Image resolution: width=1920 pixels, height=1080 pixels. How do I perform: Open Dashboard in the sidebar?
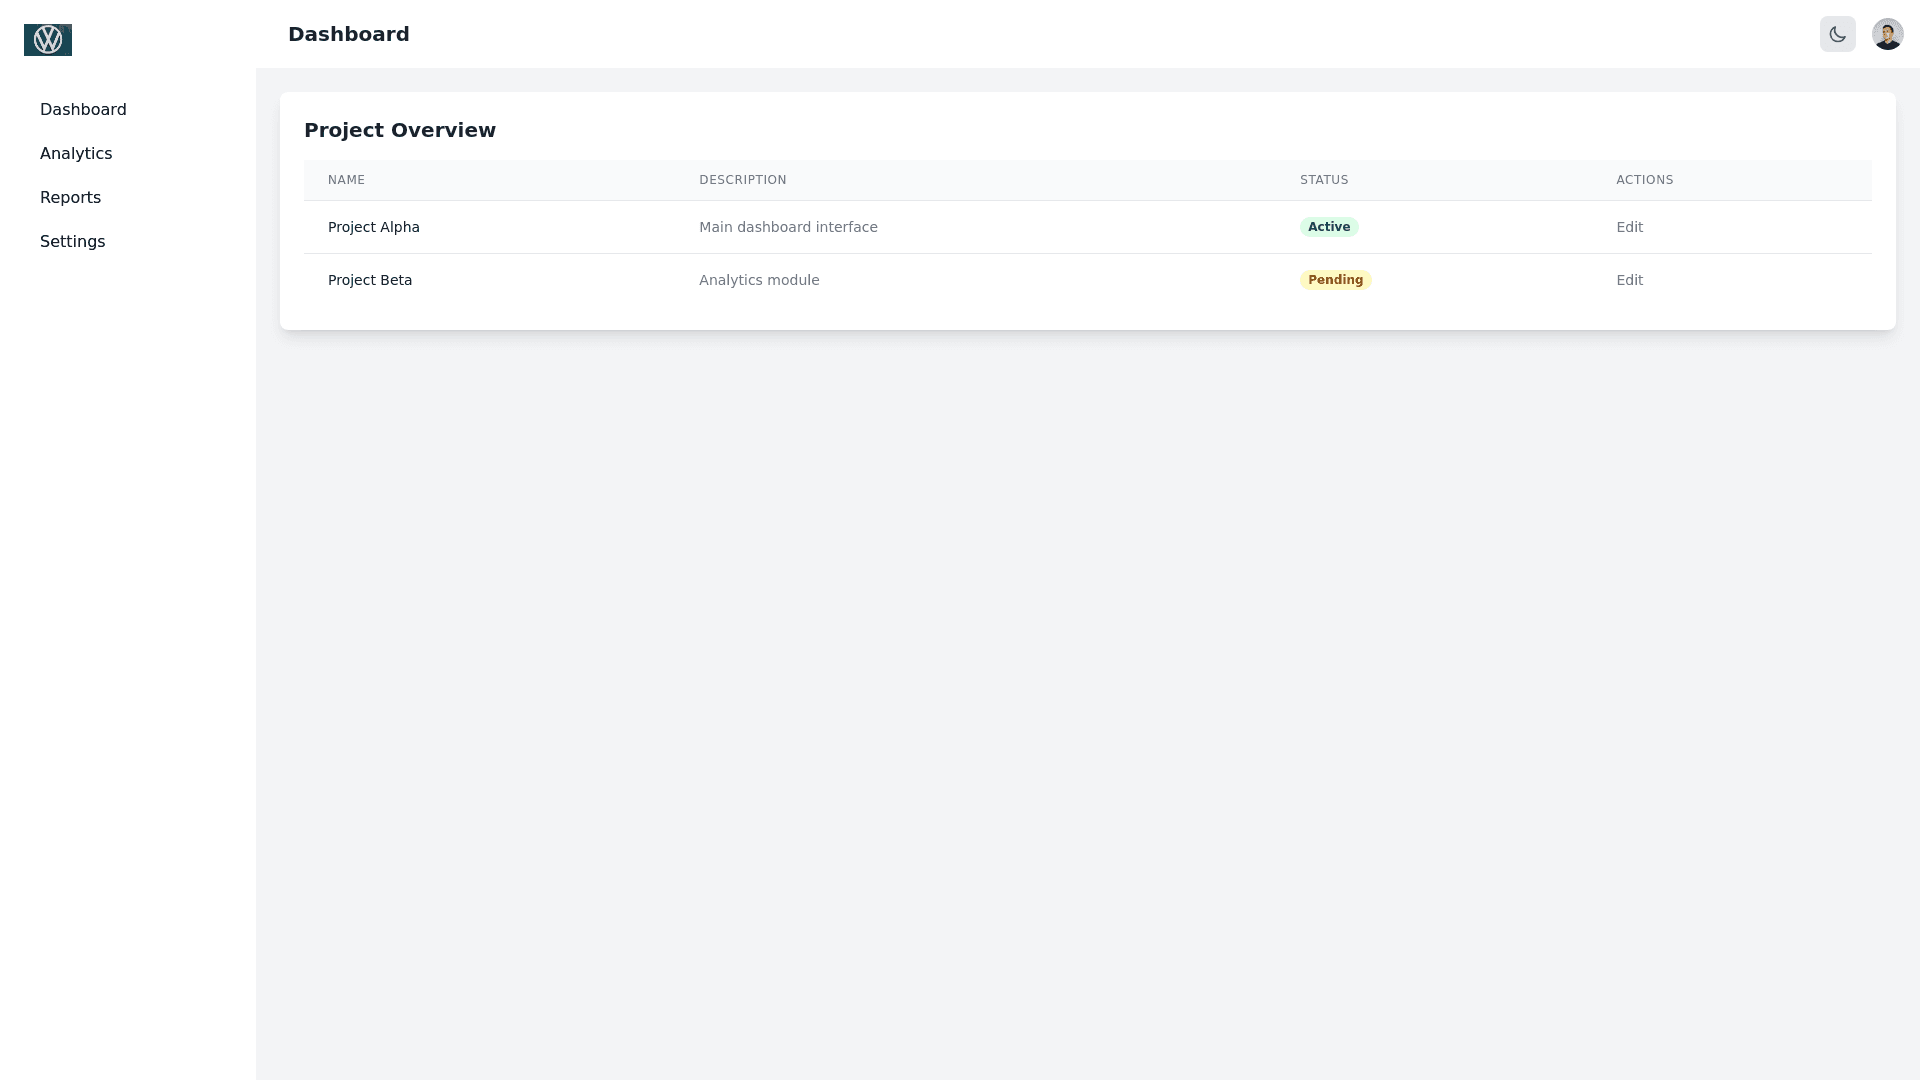point(83,110)
